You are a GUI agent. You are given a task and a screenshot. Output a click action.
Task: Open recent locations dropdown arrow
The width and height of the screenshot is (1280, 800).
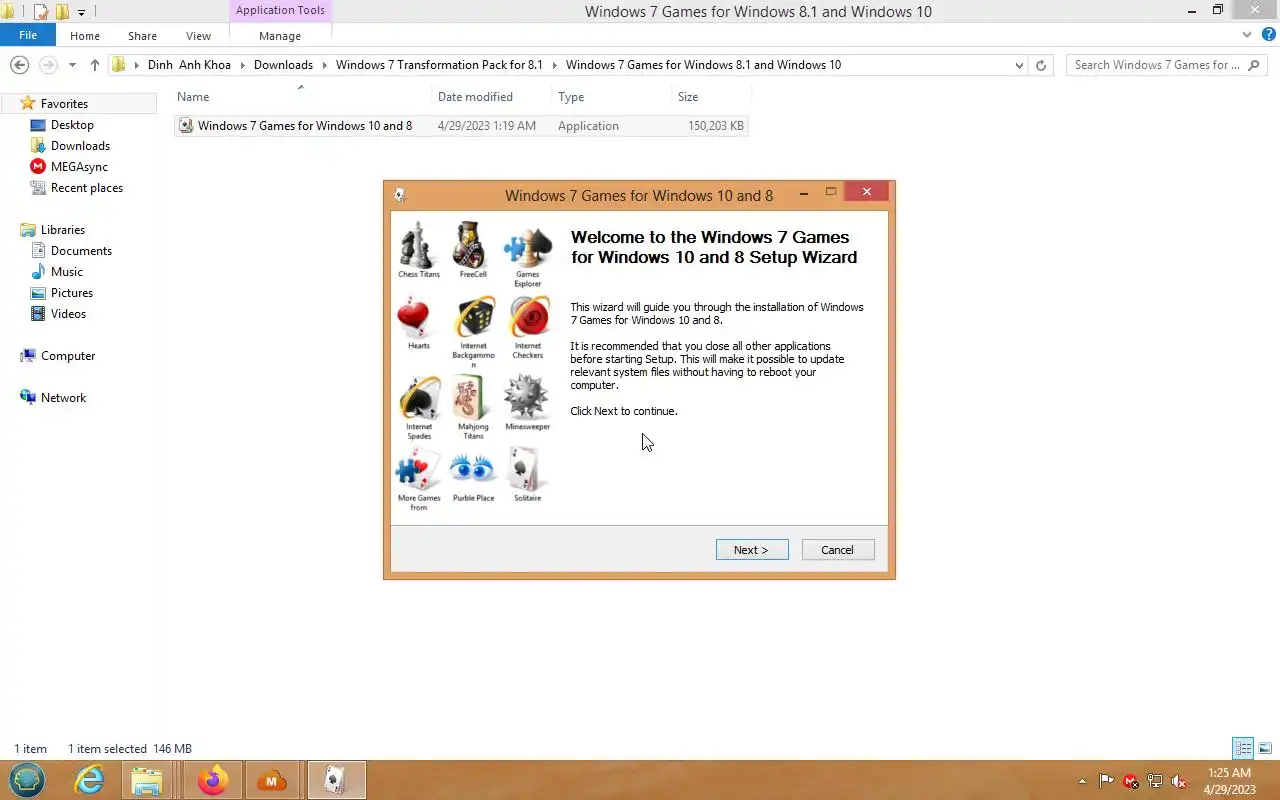pos(72,65)
